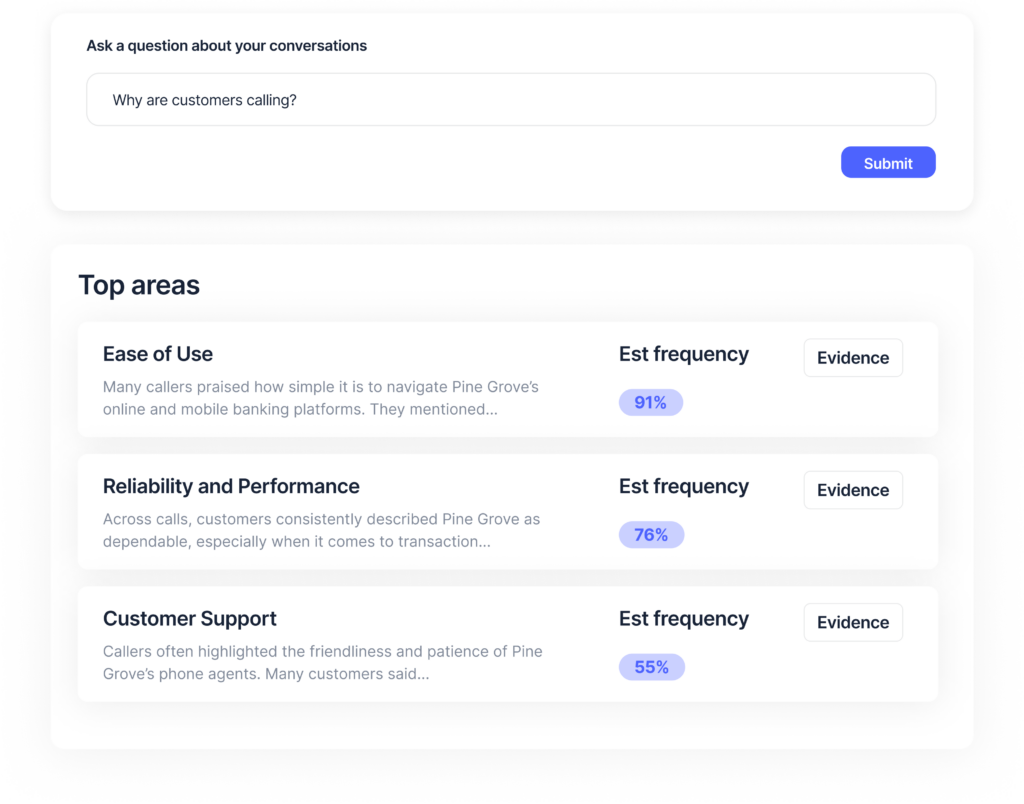Open Evidence for Ease of Use
The image size is (1024, 804).
[x=853, y=358]
